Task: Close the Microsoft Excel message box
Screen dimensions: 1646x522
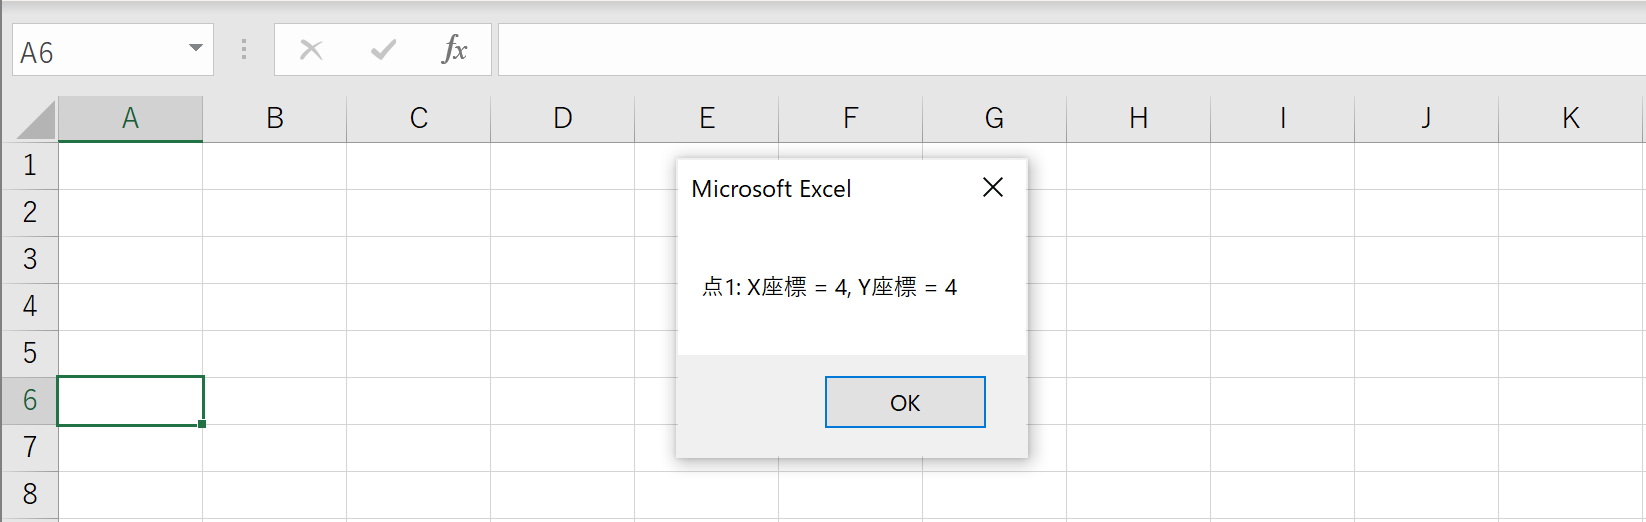Action: tap(993, 188)
